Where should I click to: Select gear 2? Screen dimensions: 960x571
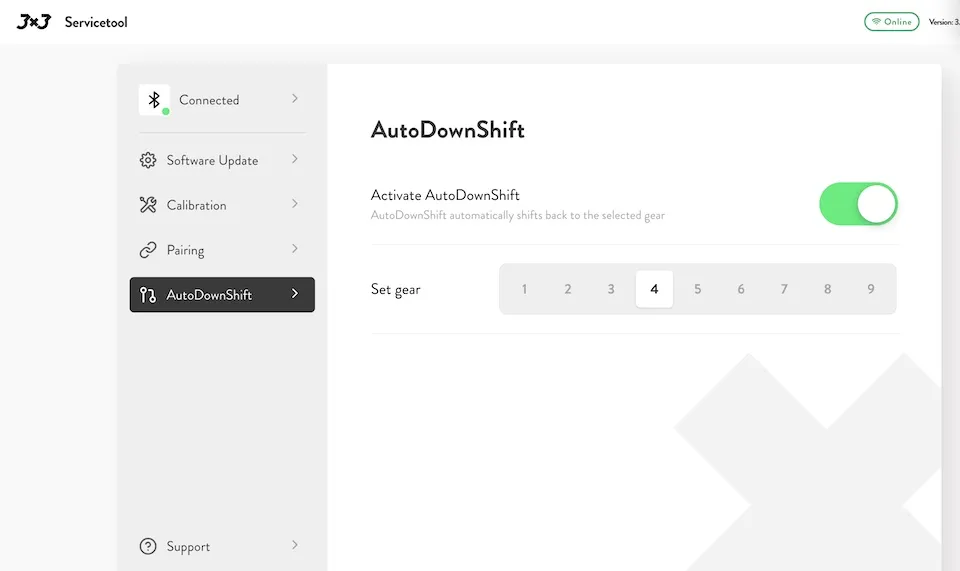[x=568, y=289]
